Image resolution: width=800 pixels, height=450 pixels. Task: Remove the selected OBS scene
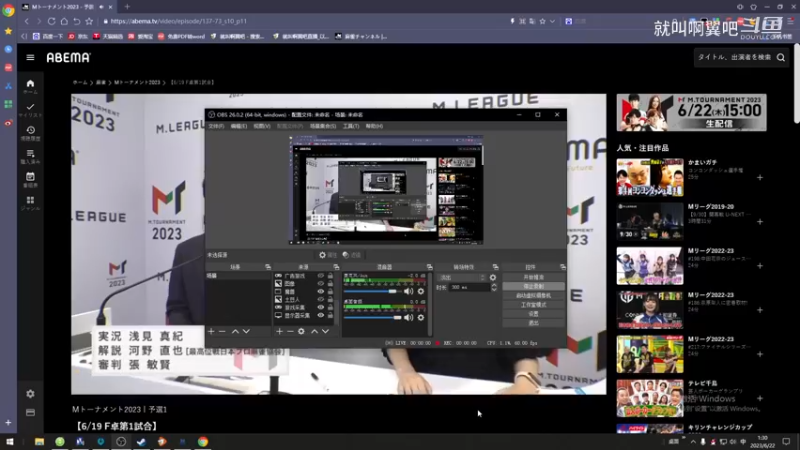tap(222, 332)
